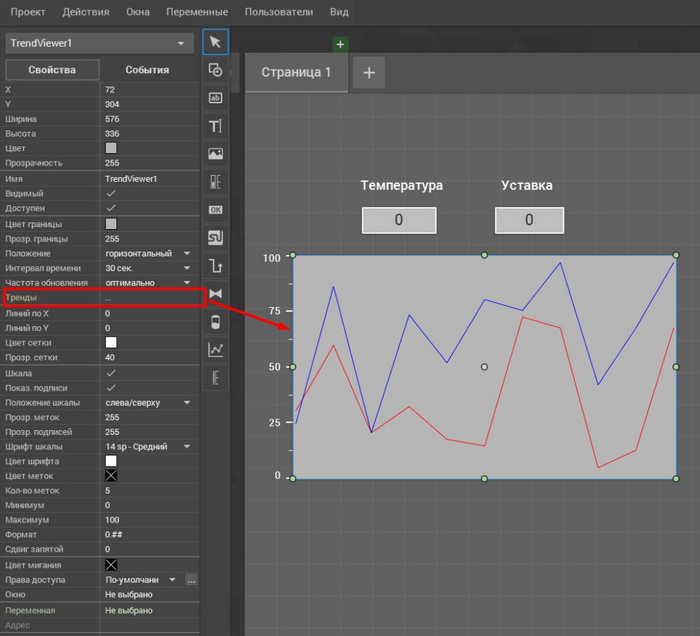
Task: Open the TrendViewer1 object selector dropdown
Action: click(98, 43)
